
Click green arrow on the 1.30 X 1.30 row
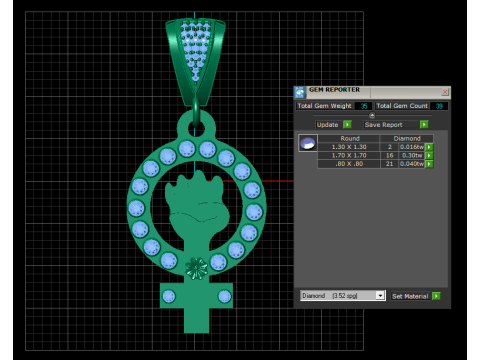tap(429, 147)
